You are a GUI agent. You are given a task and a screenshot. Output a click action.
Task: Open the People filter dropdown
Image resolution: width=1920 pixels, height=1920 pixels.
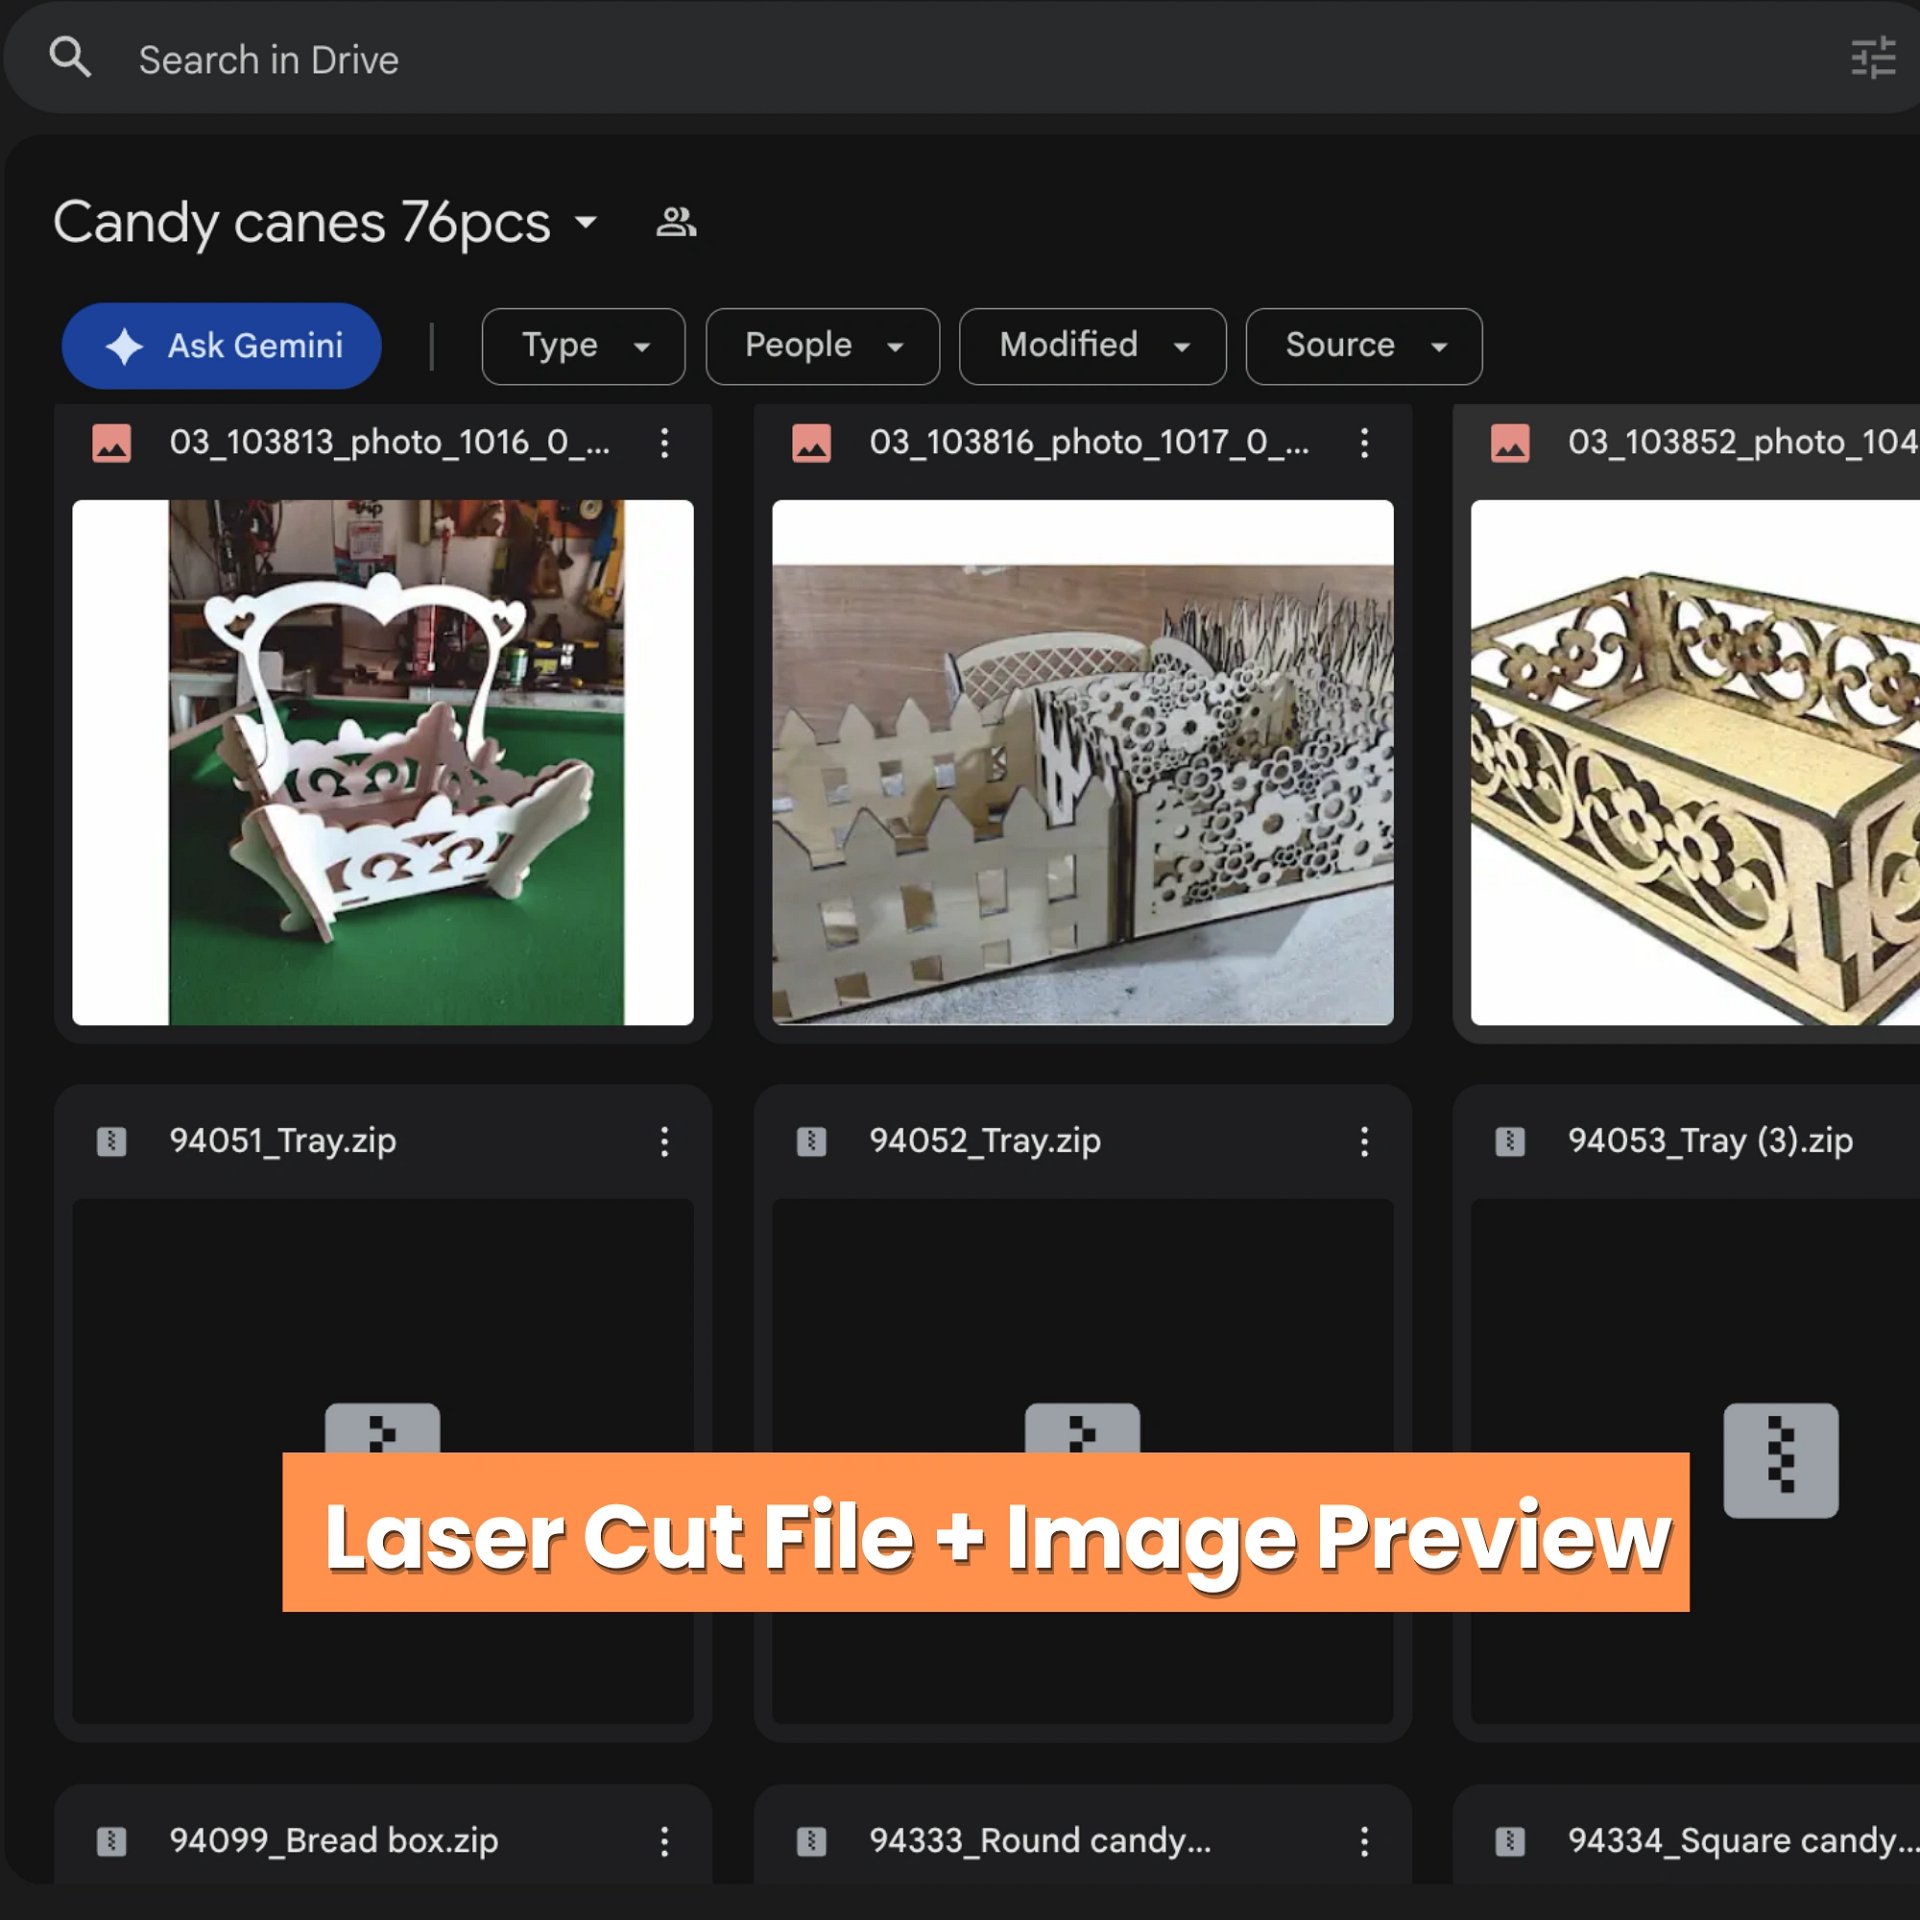coord(822,346)
